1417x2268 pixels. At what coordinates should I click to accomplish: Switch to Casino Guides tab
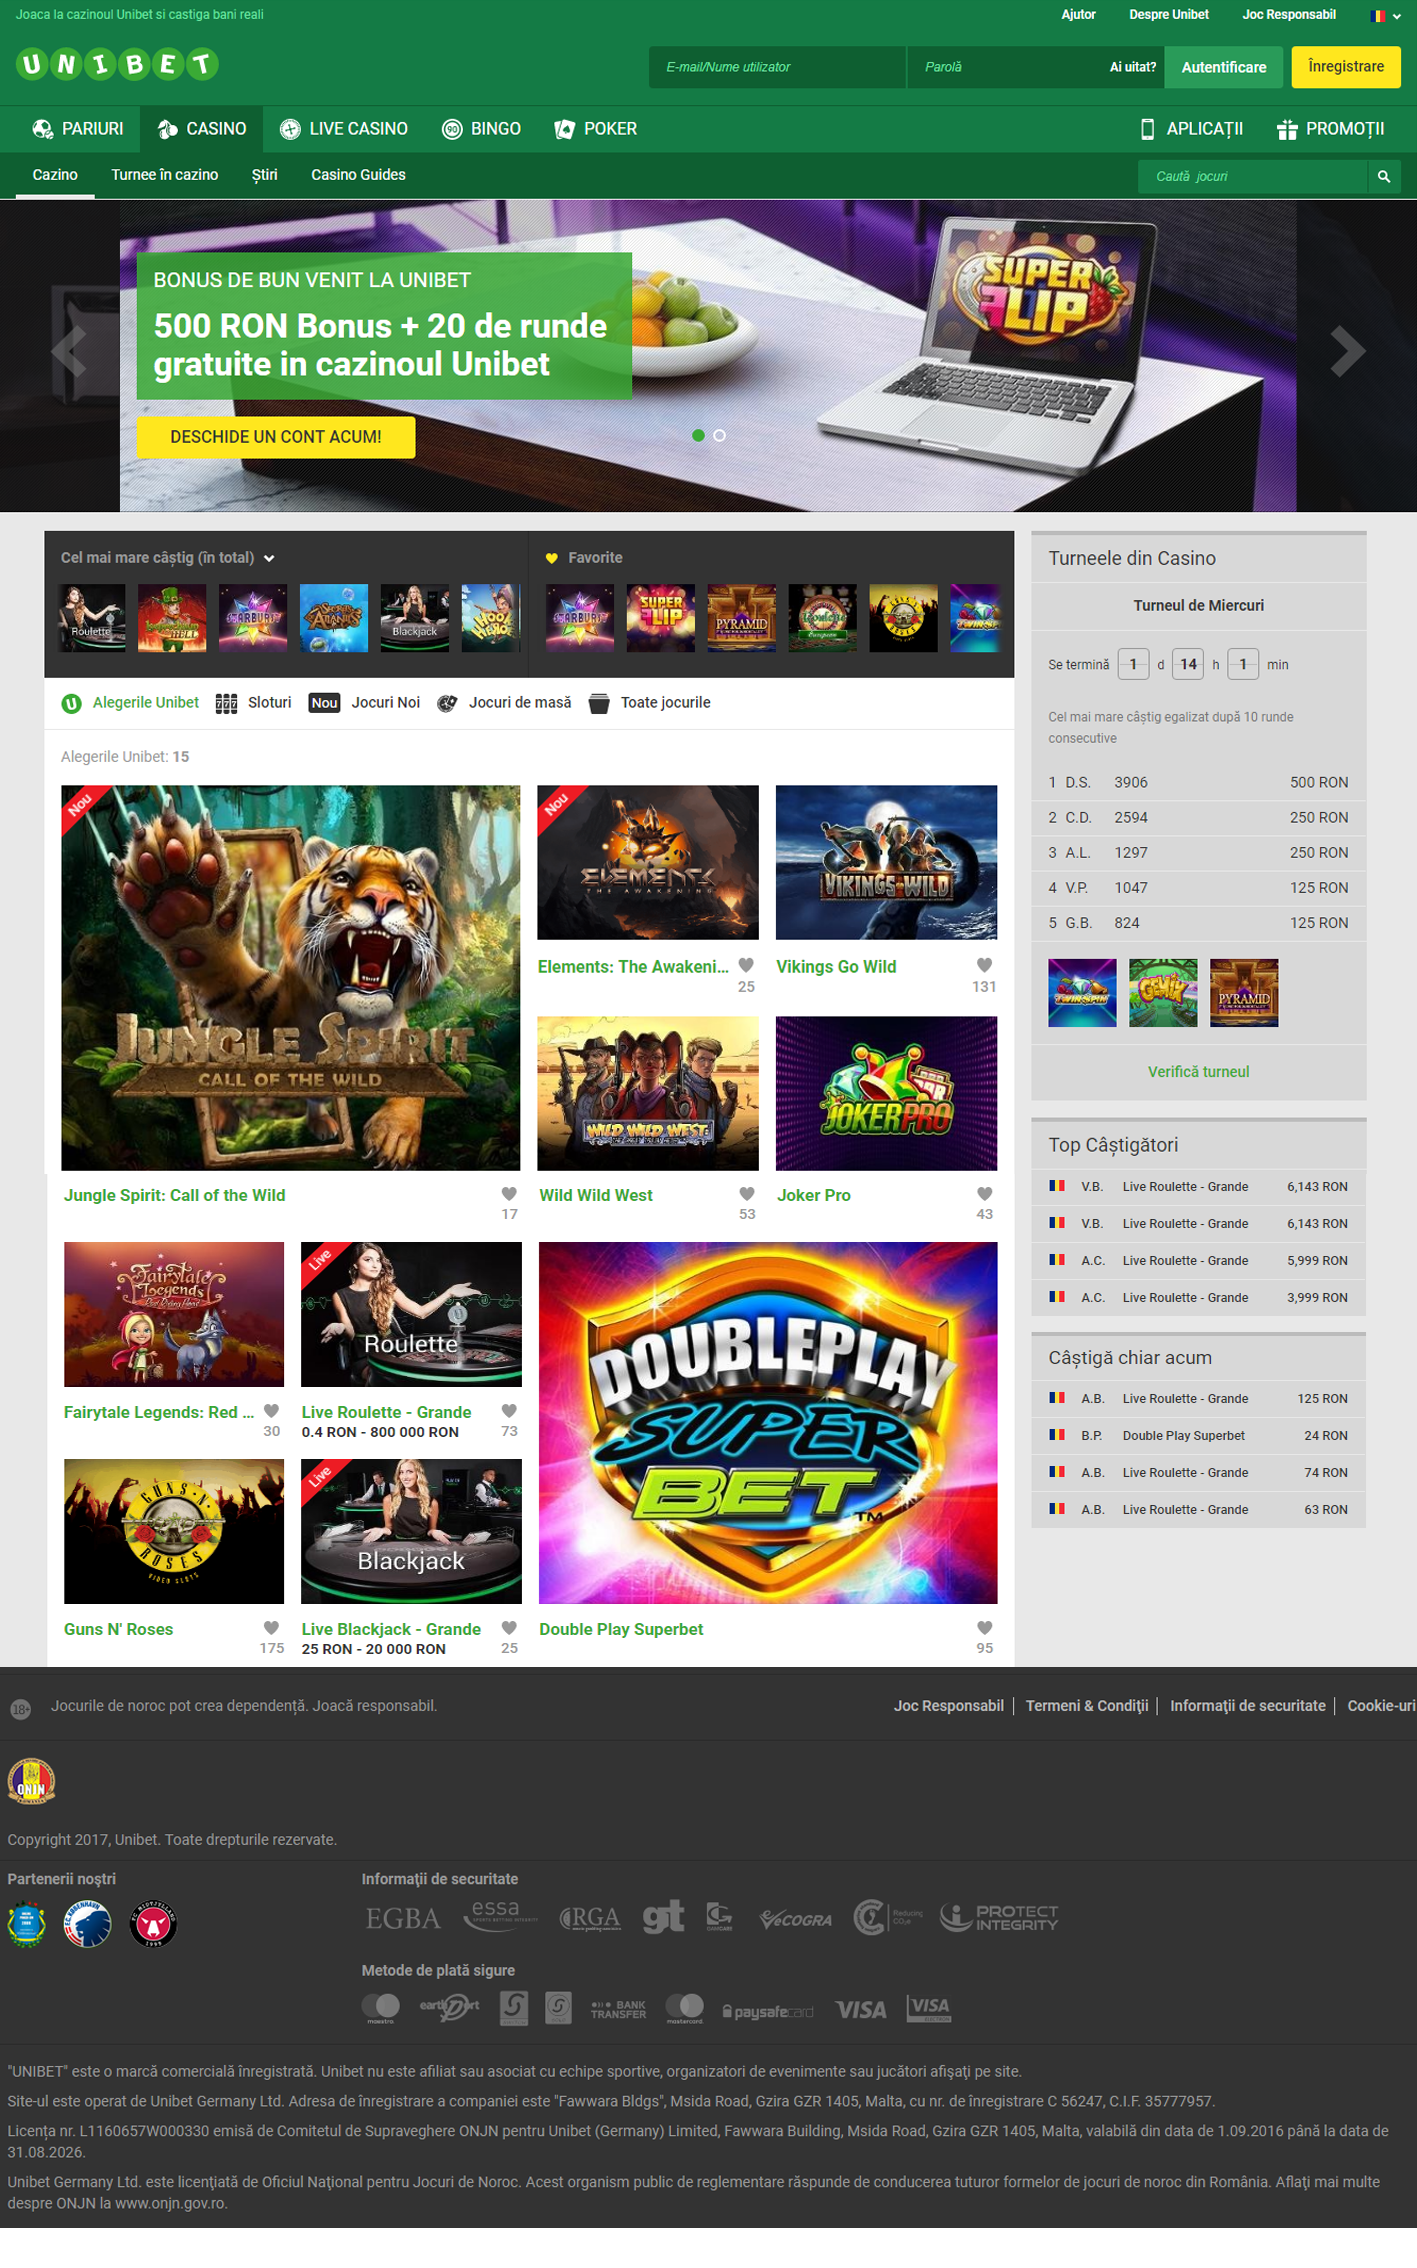(x=358, y=175)
